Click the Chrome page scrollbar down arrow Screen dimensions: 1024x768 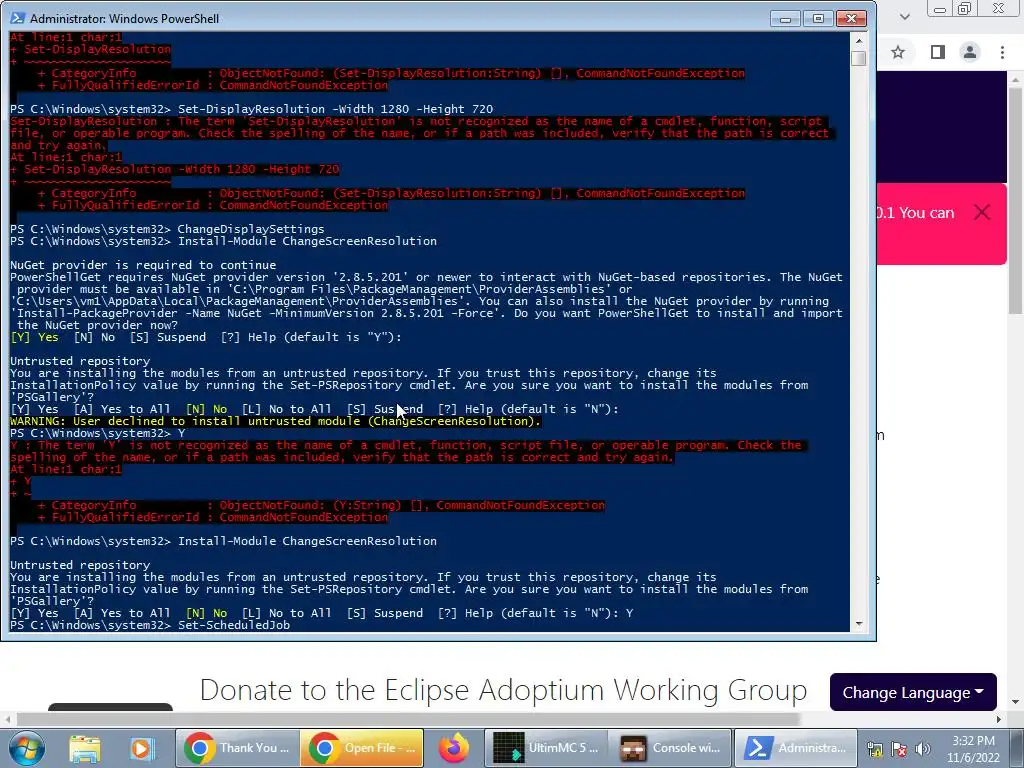pos(1016,702)
